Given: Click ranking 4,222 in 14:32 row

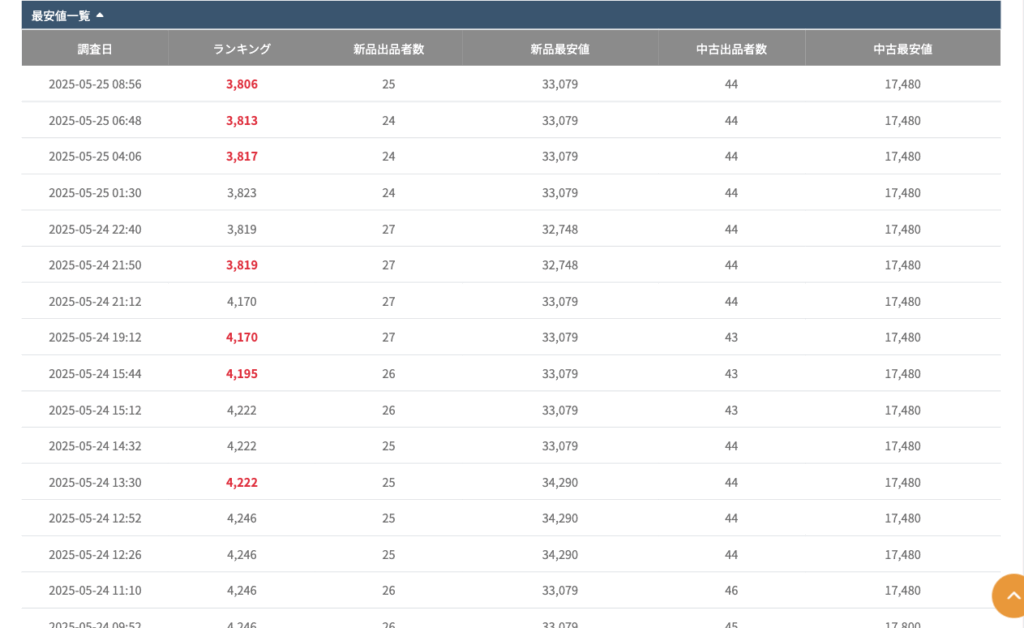Looking at the screenshot, I should 242,447.
